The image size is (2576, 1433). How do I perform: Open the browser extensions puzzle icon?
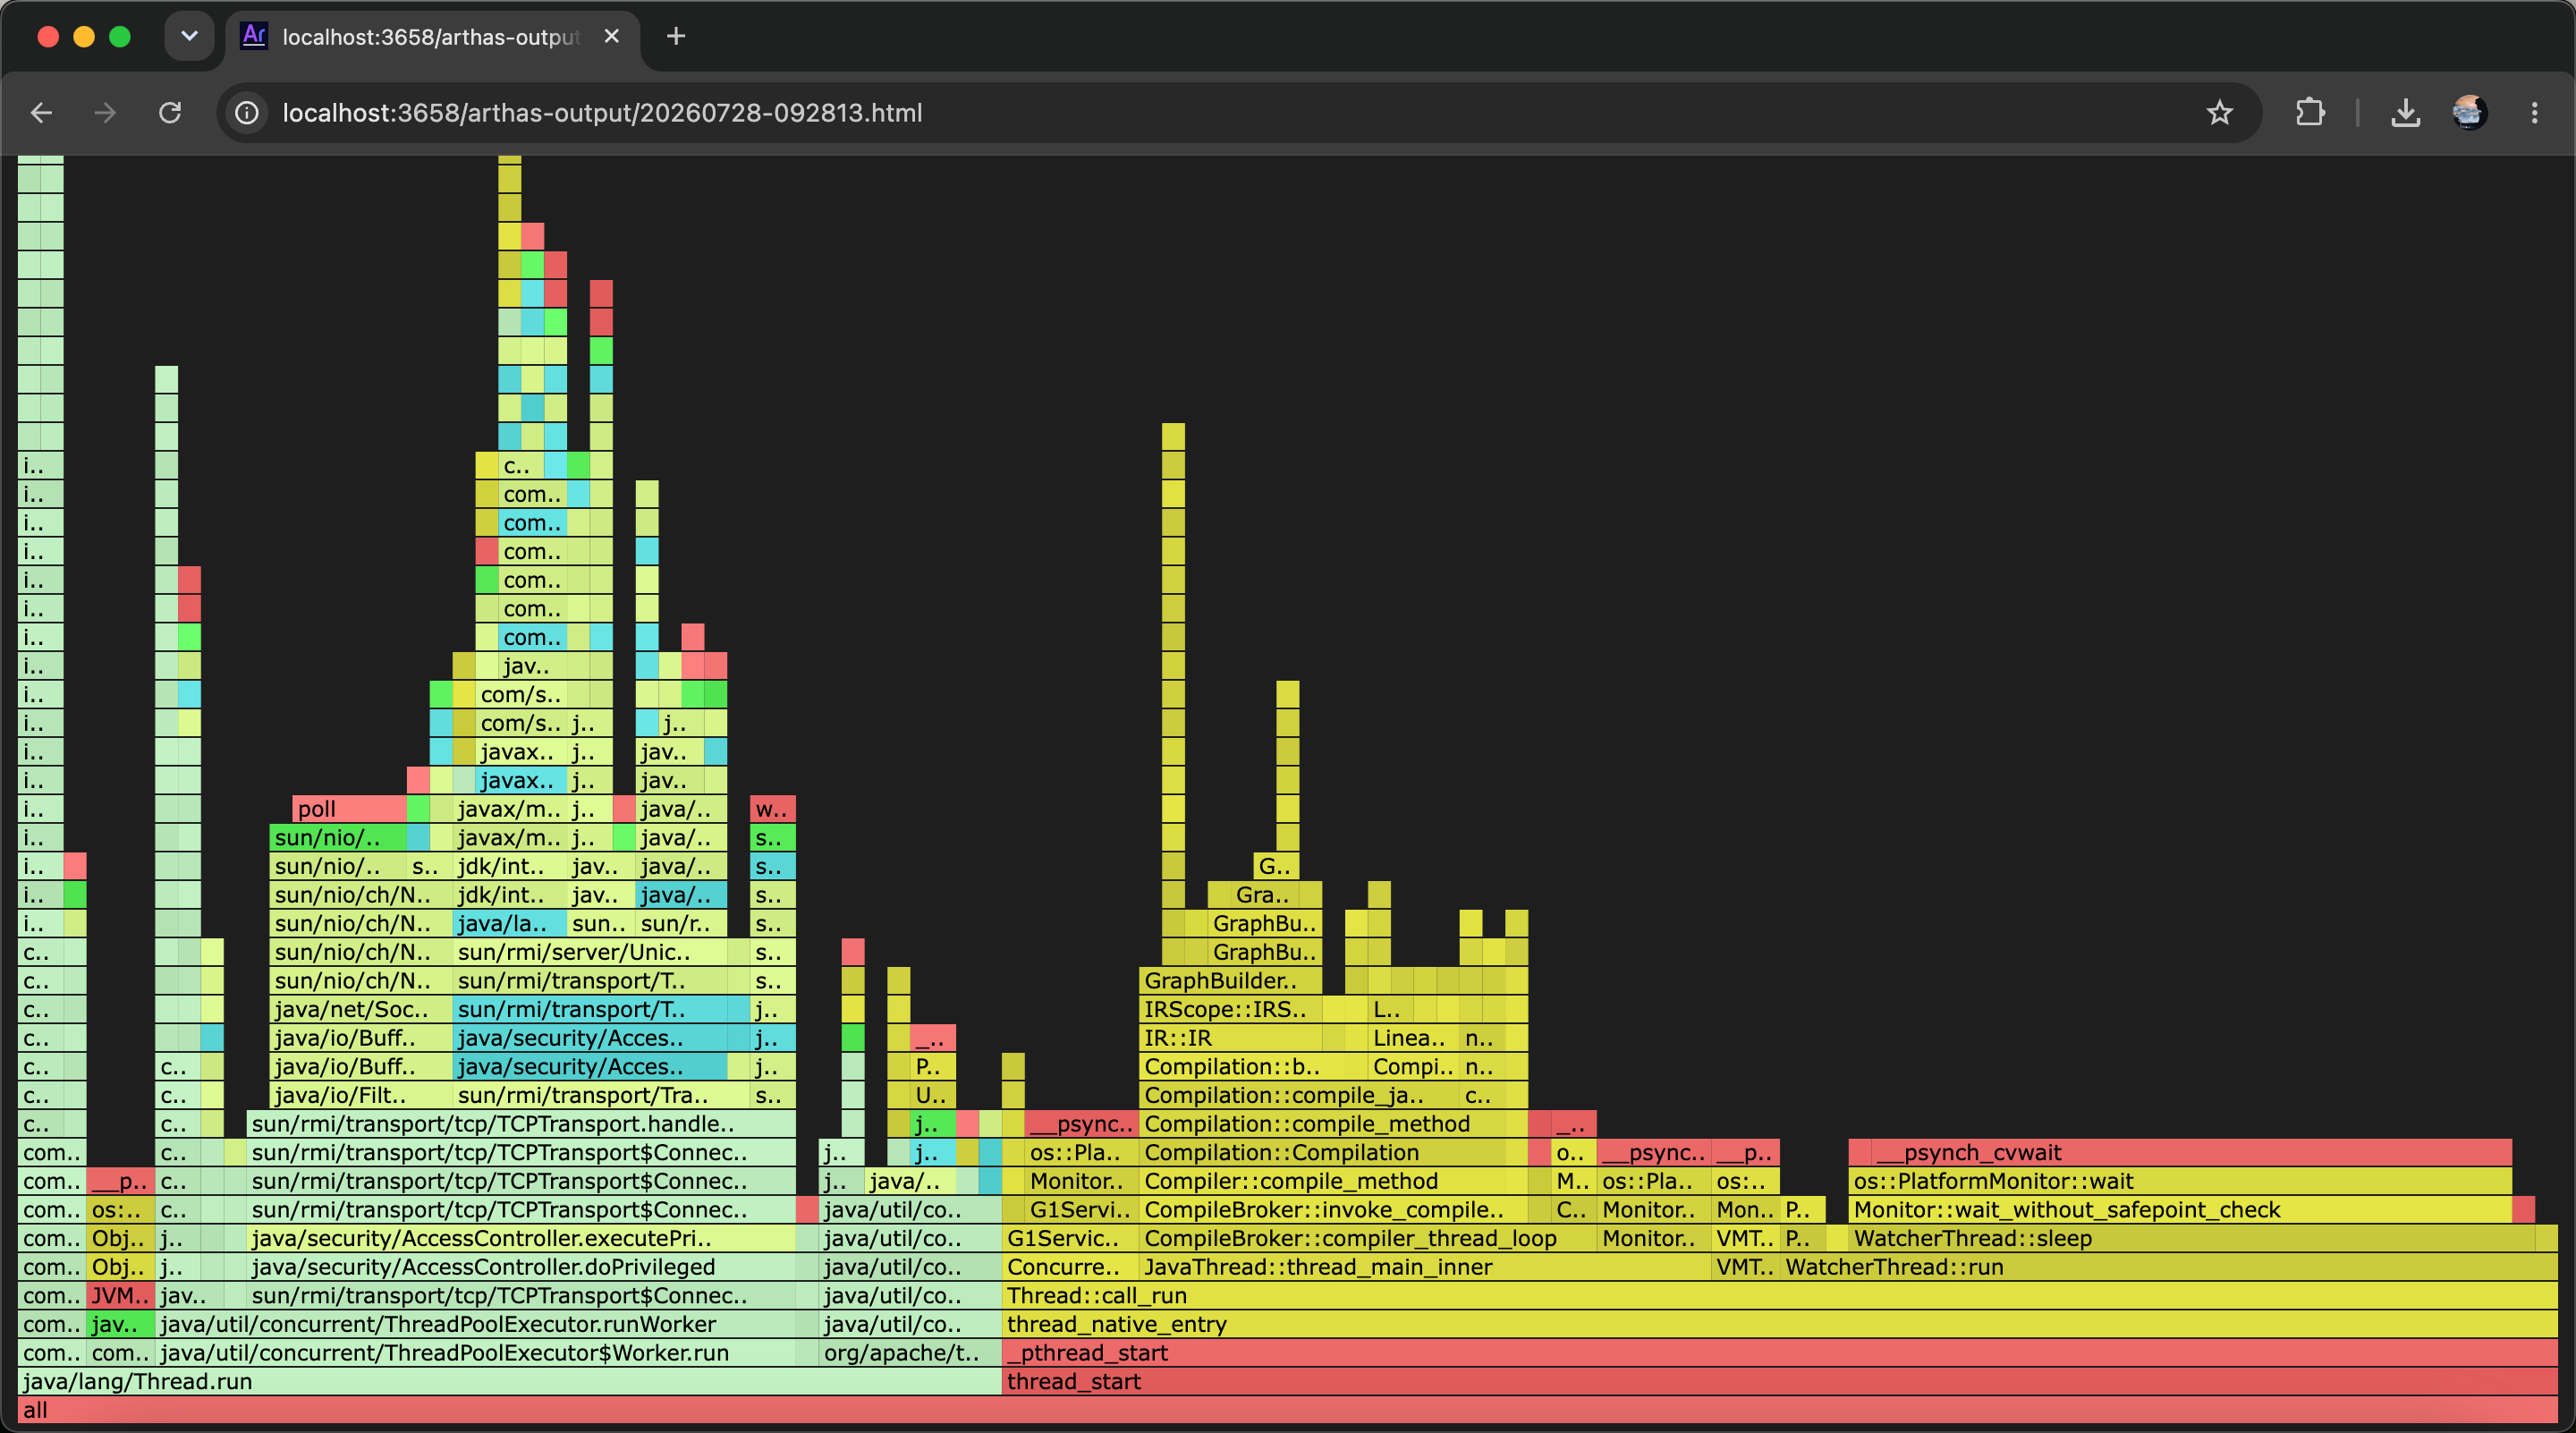pyautogui.click(x=2310, y=113)
